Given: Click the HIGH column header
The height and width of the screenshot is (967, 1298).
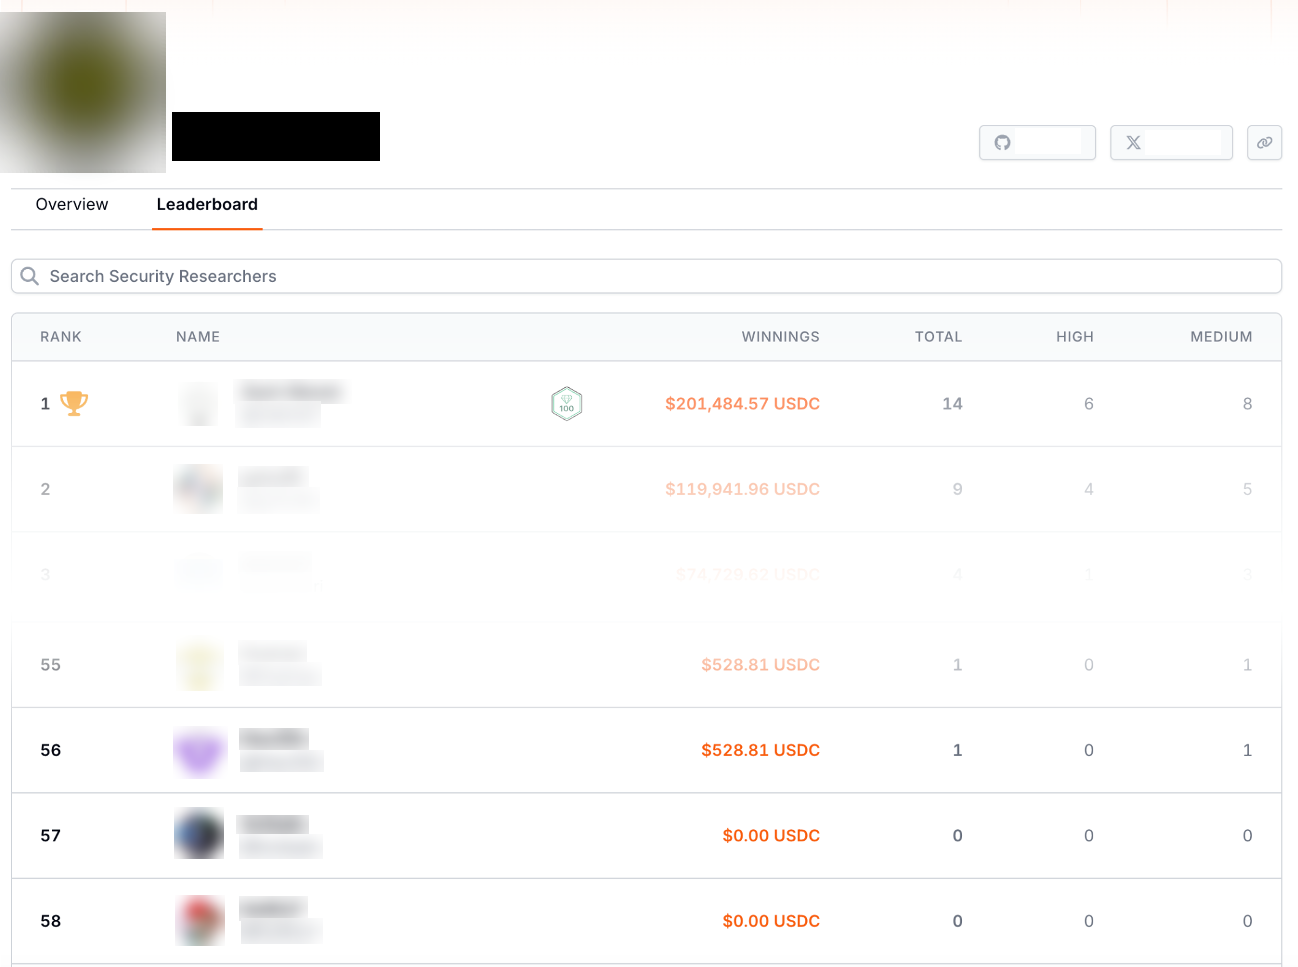Looking at the screenshot, I should [x=1074, y=337].
